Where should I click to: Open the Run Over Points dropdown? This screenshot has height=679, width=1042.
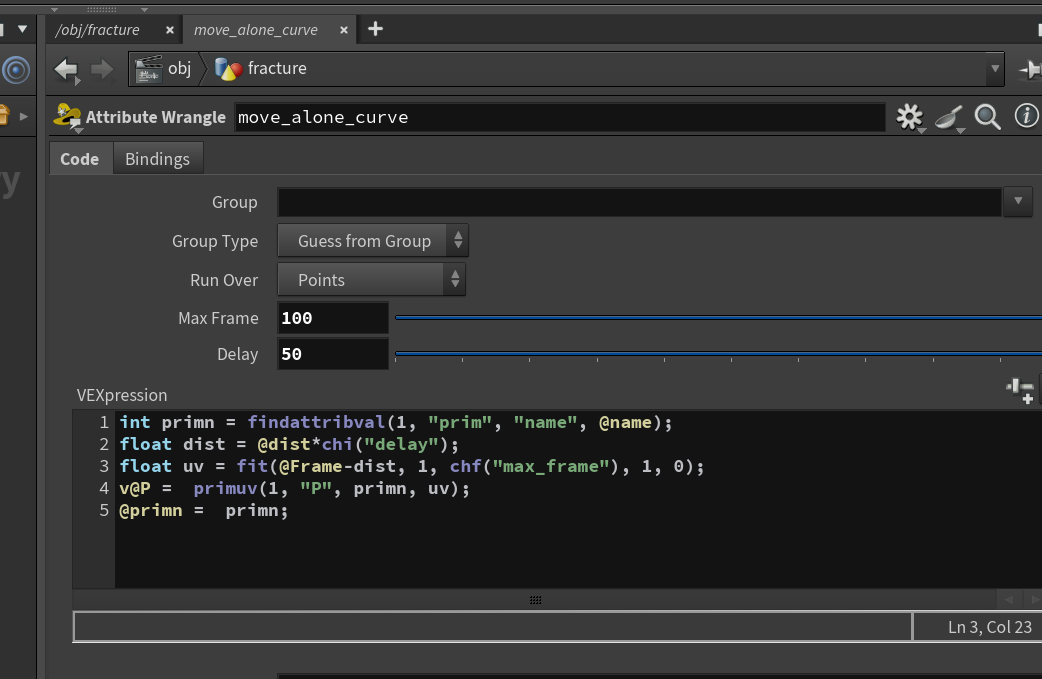coord(371,280)
